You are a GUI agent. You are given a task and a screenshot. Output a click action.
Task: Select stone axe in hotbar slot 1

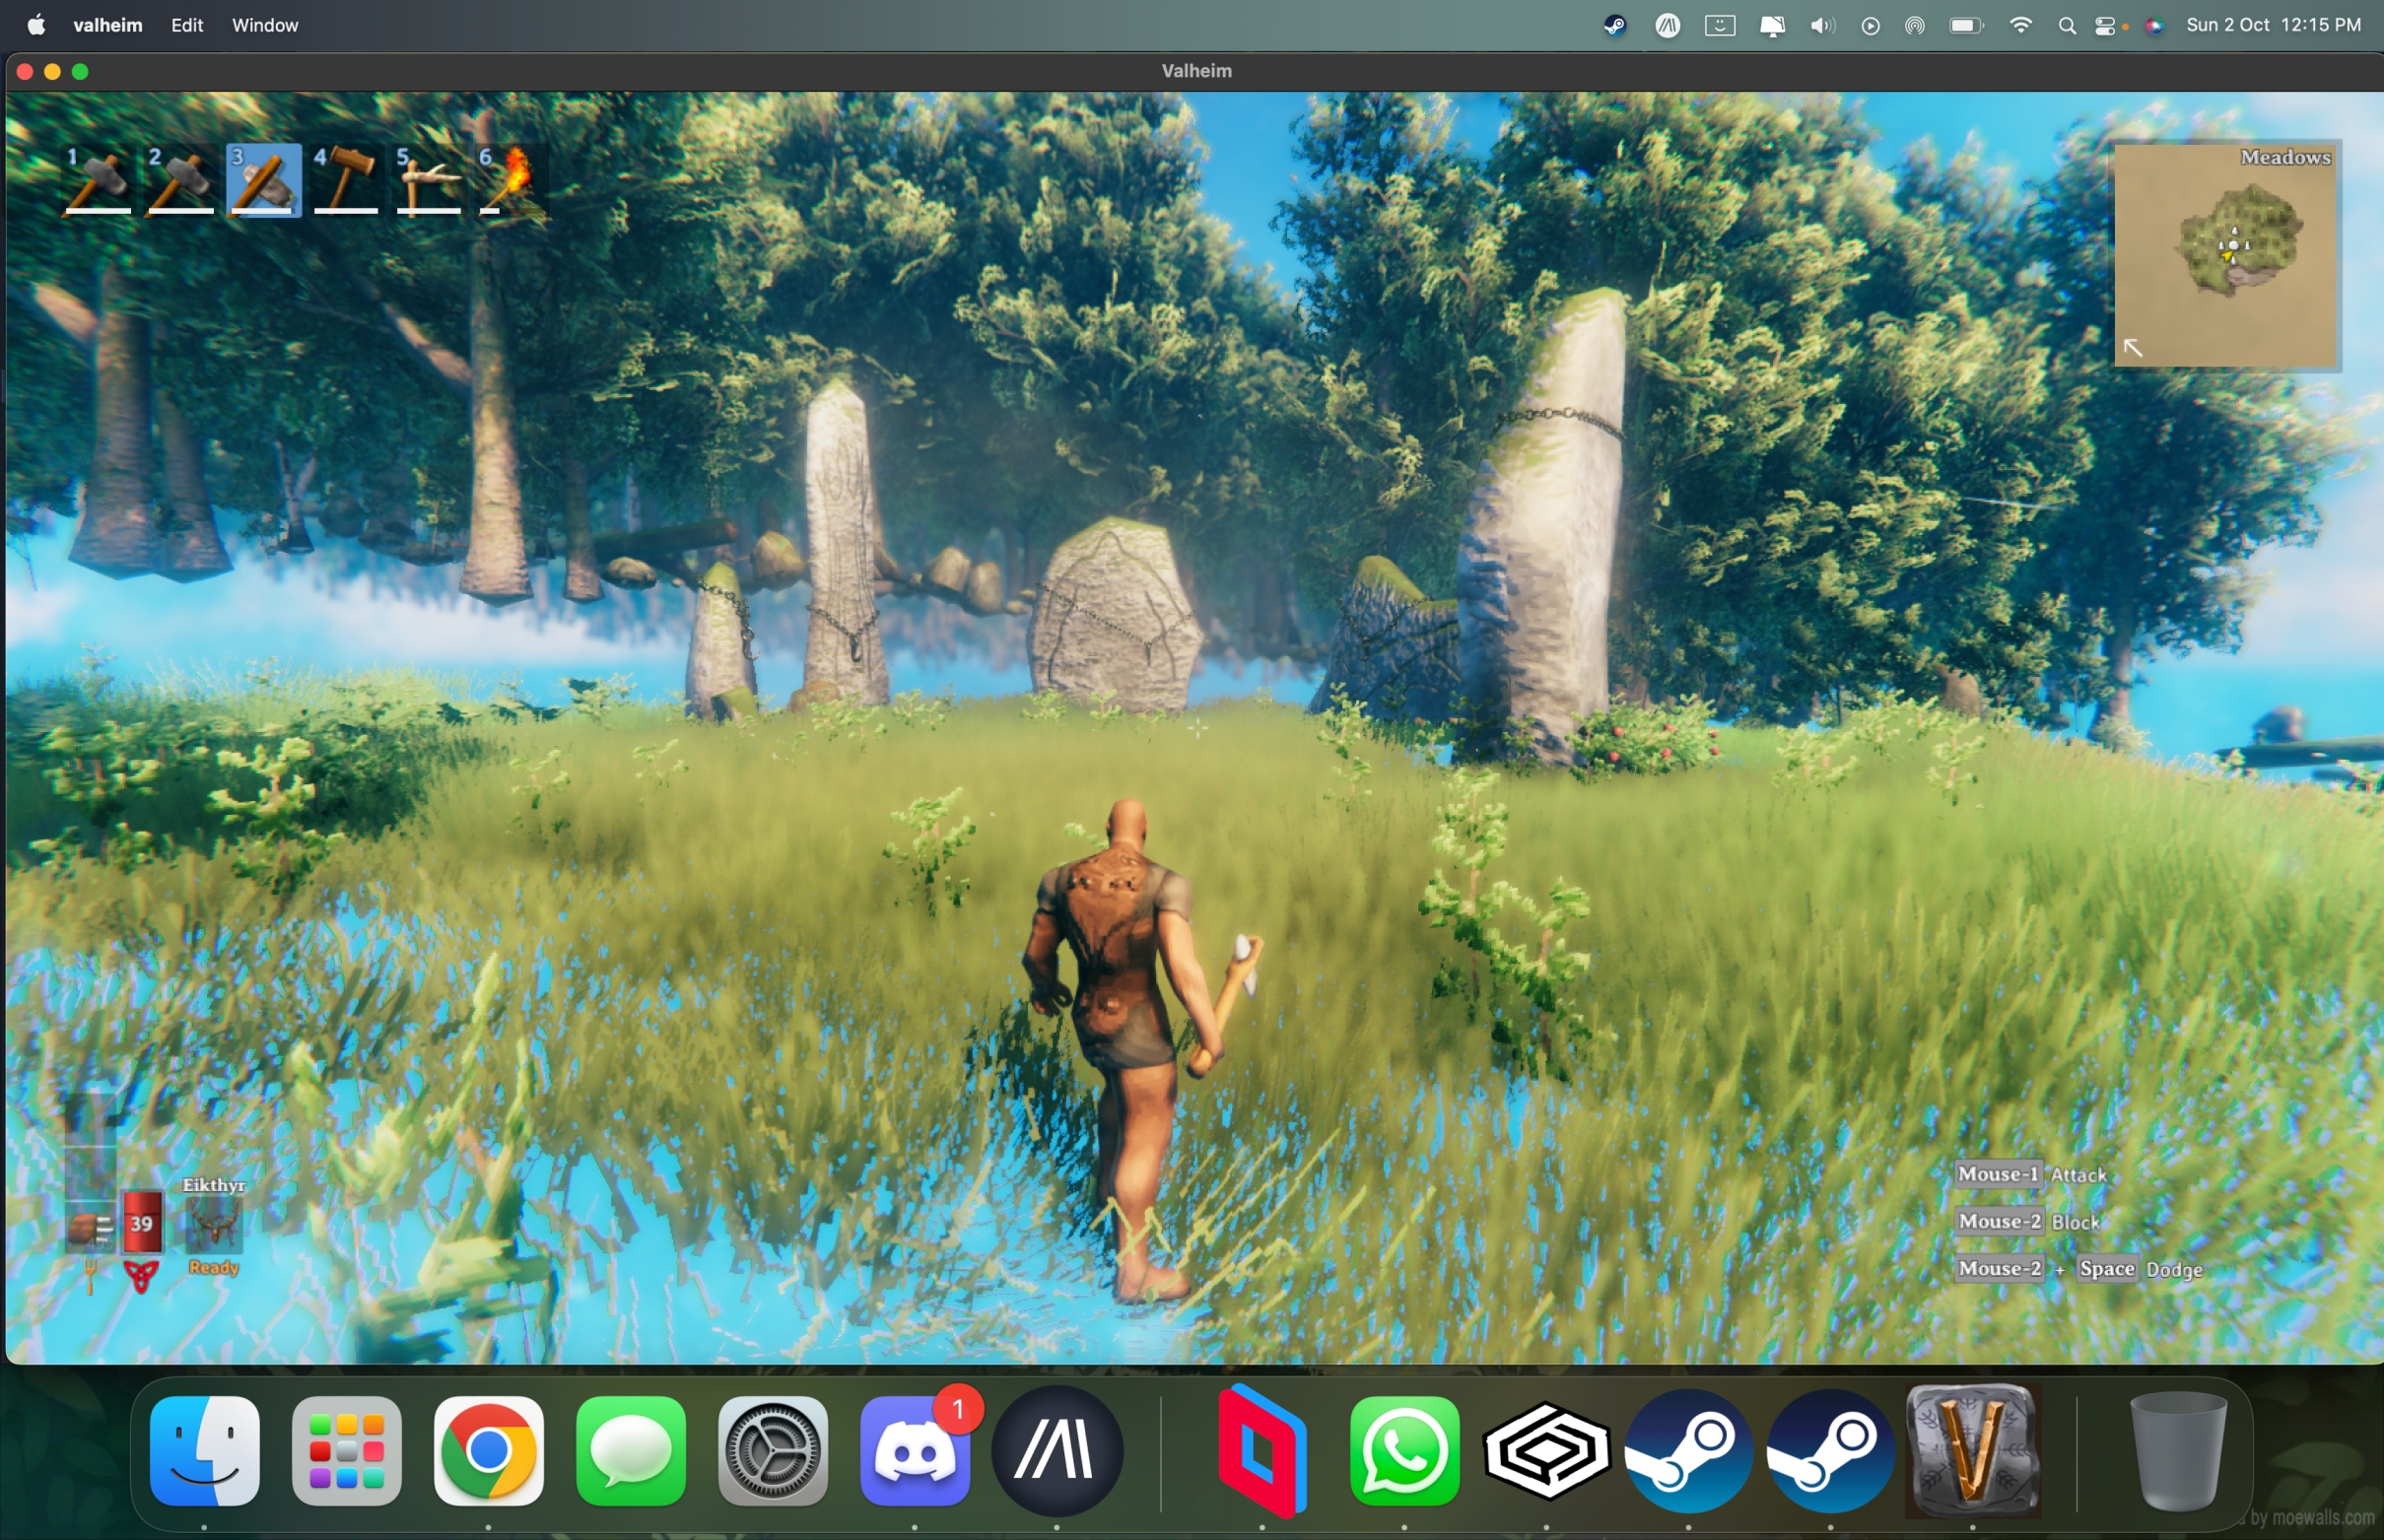pos(98,179)
